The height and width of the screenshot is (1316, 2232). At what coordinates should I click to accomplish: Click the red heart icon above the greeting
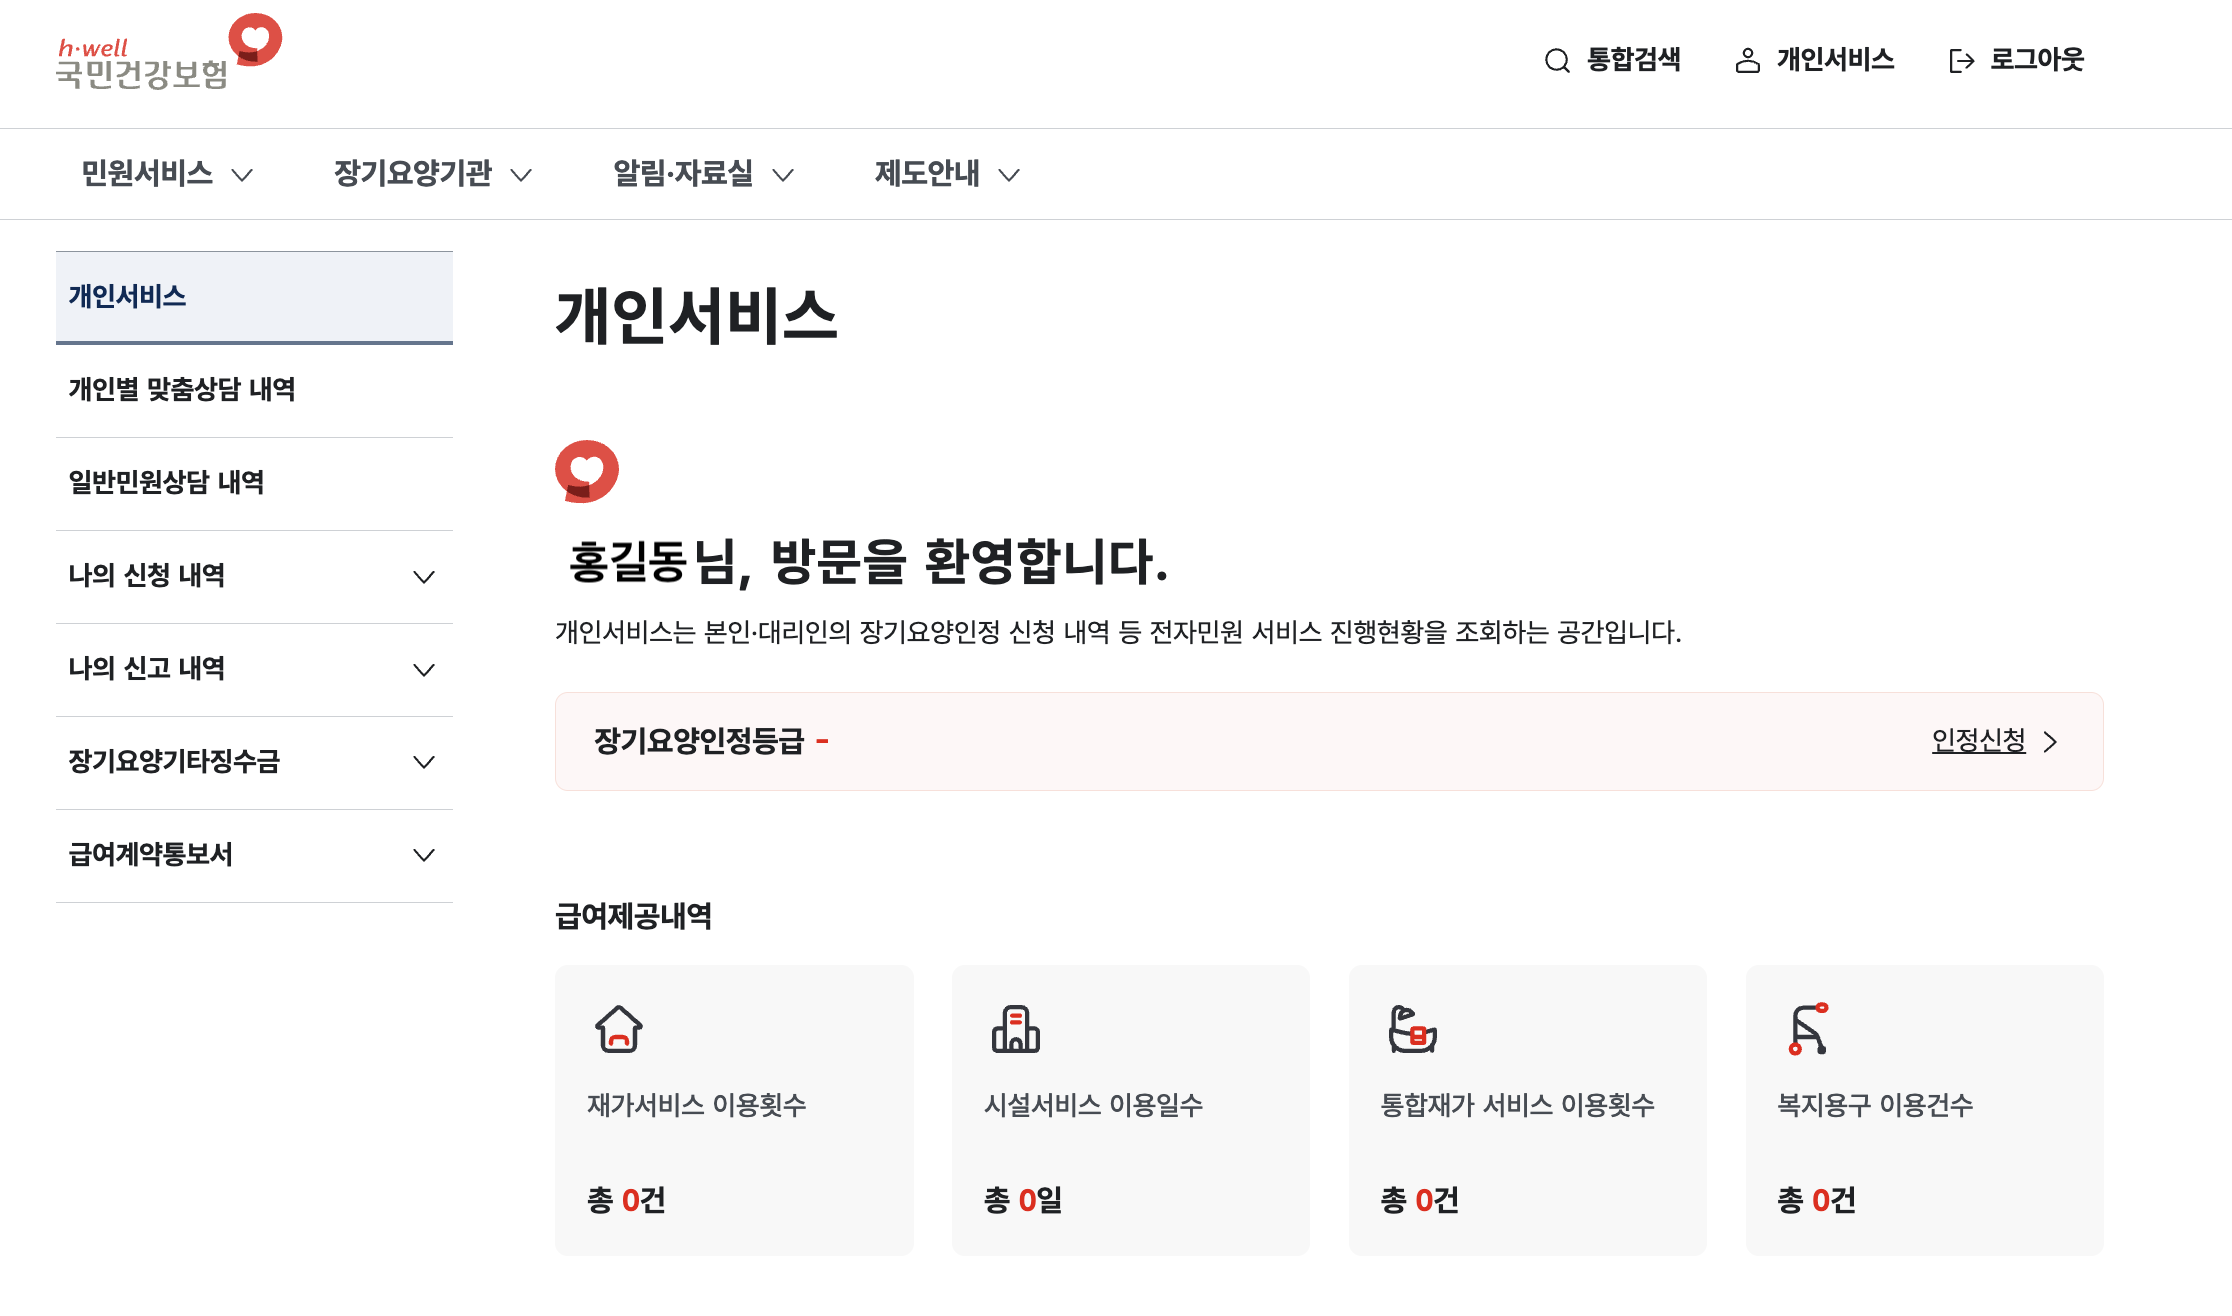[587, 471]
